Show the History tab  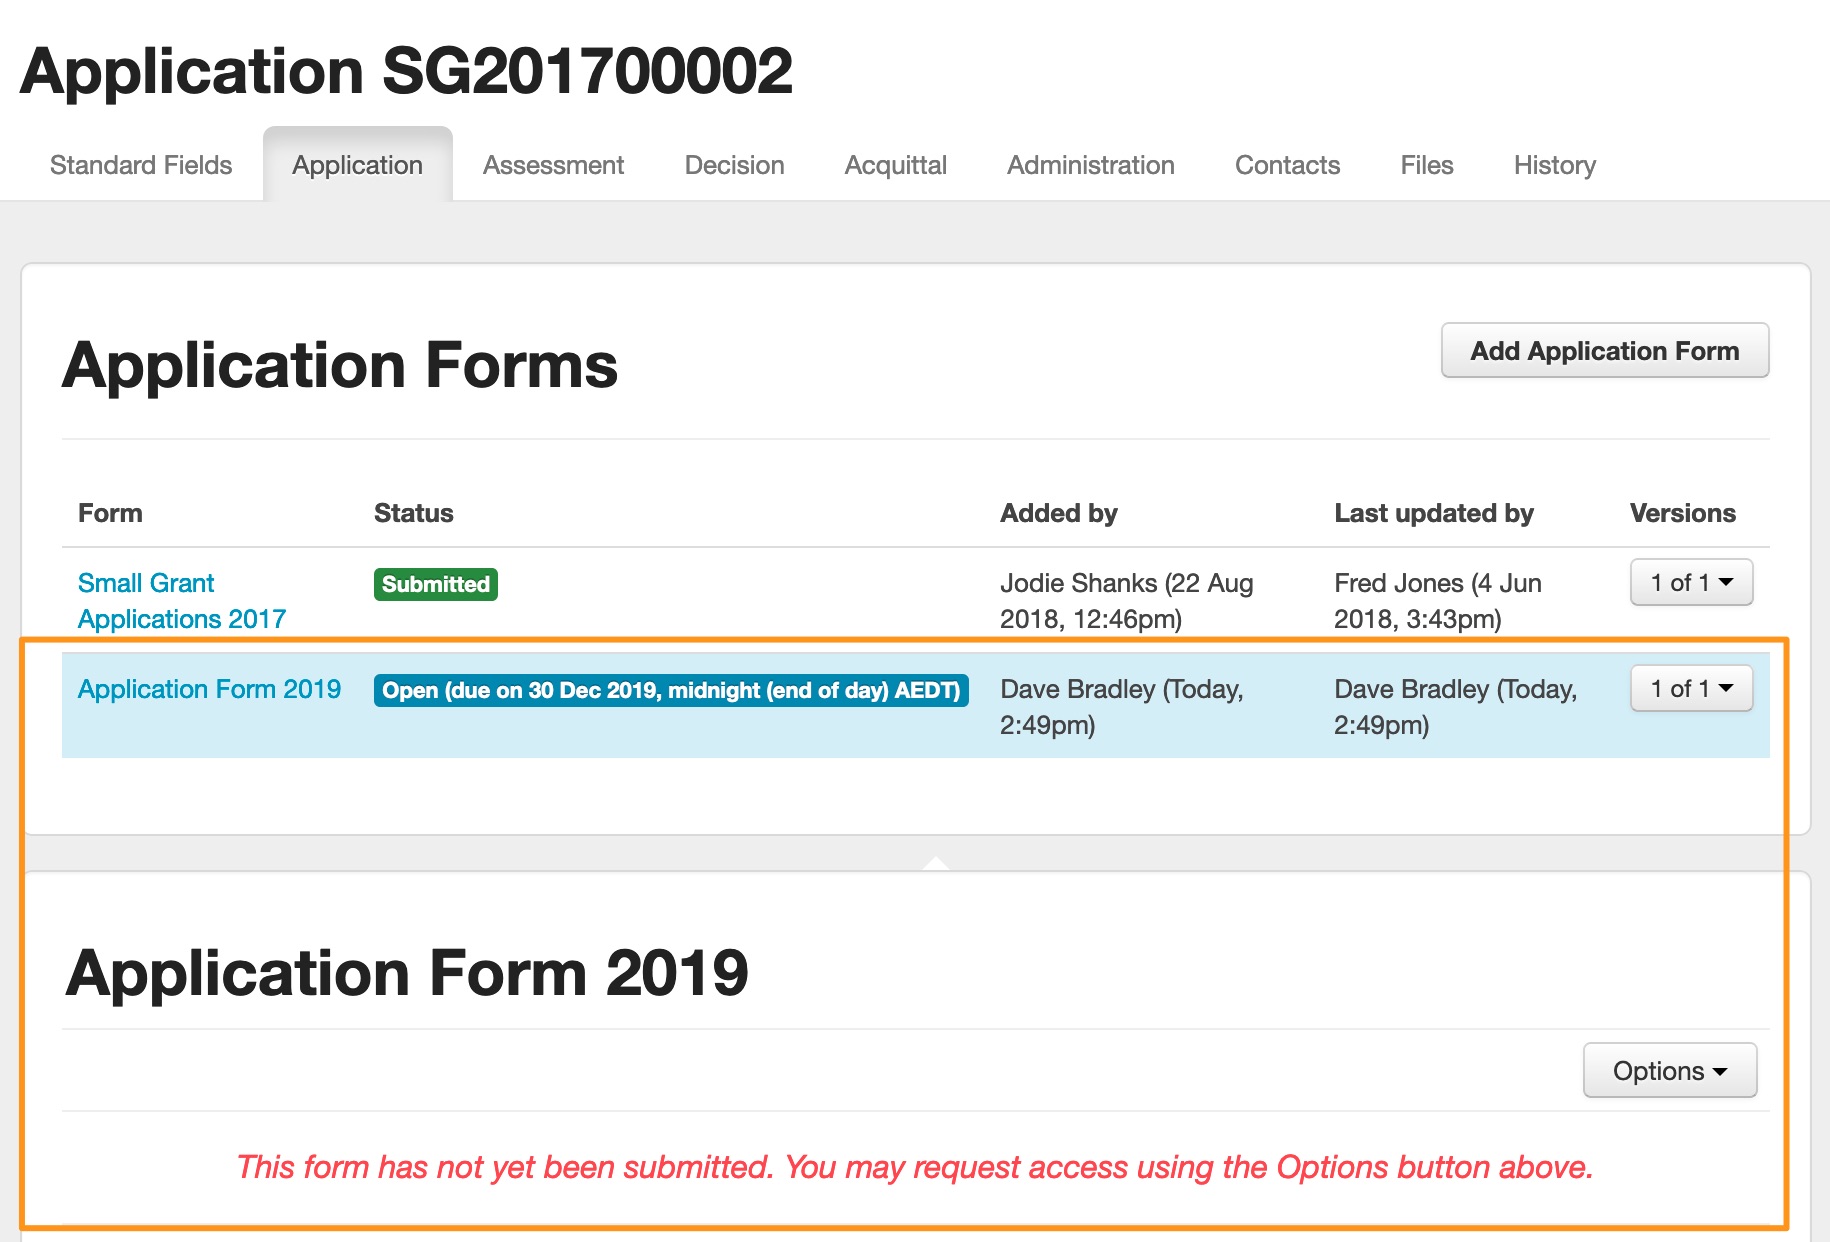[1554, 165]
